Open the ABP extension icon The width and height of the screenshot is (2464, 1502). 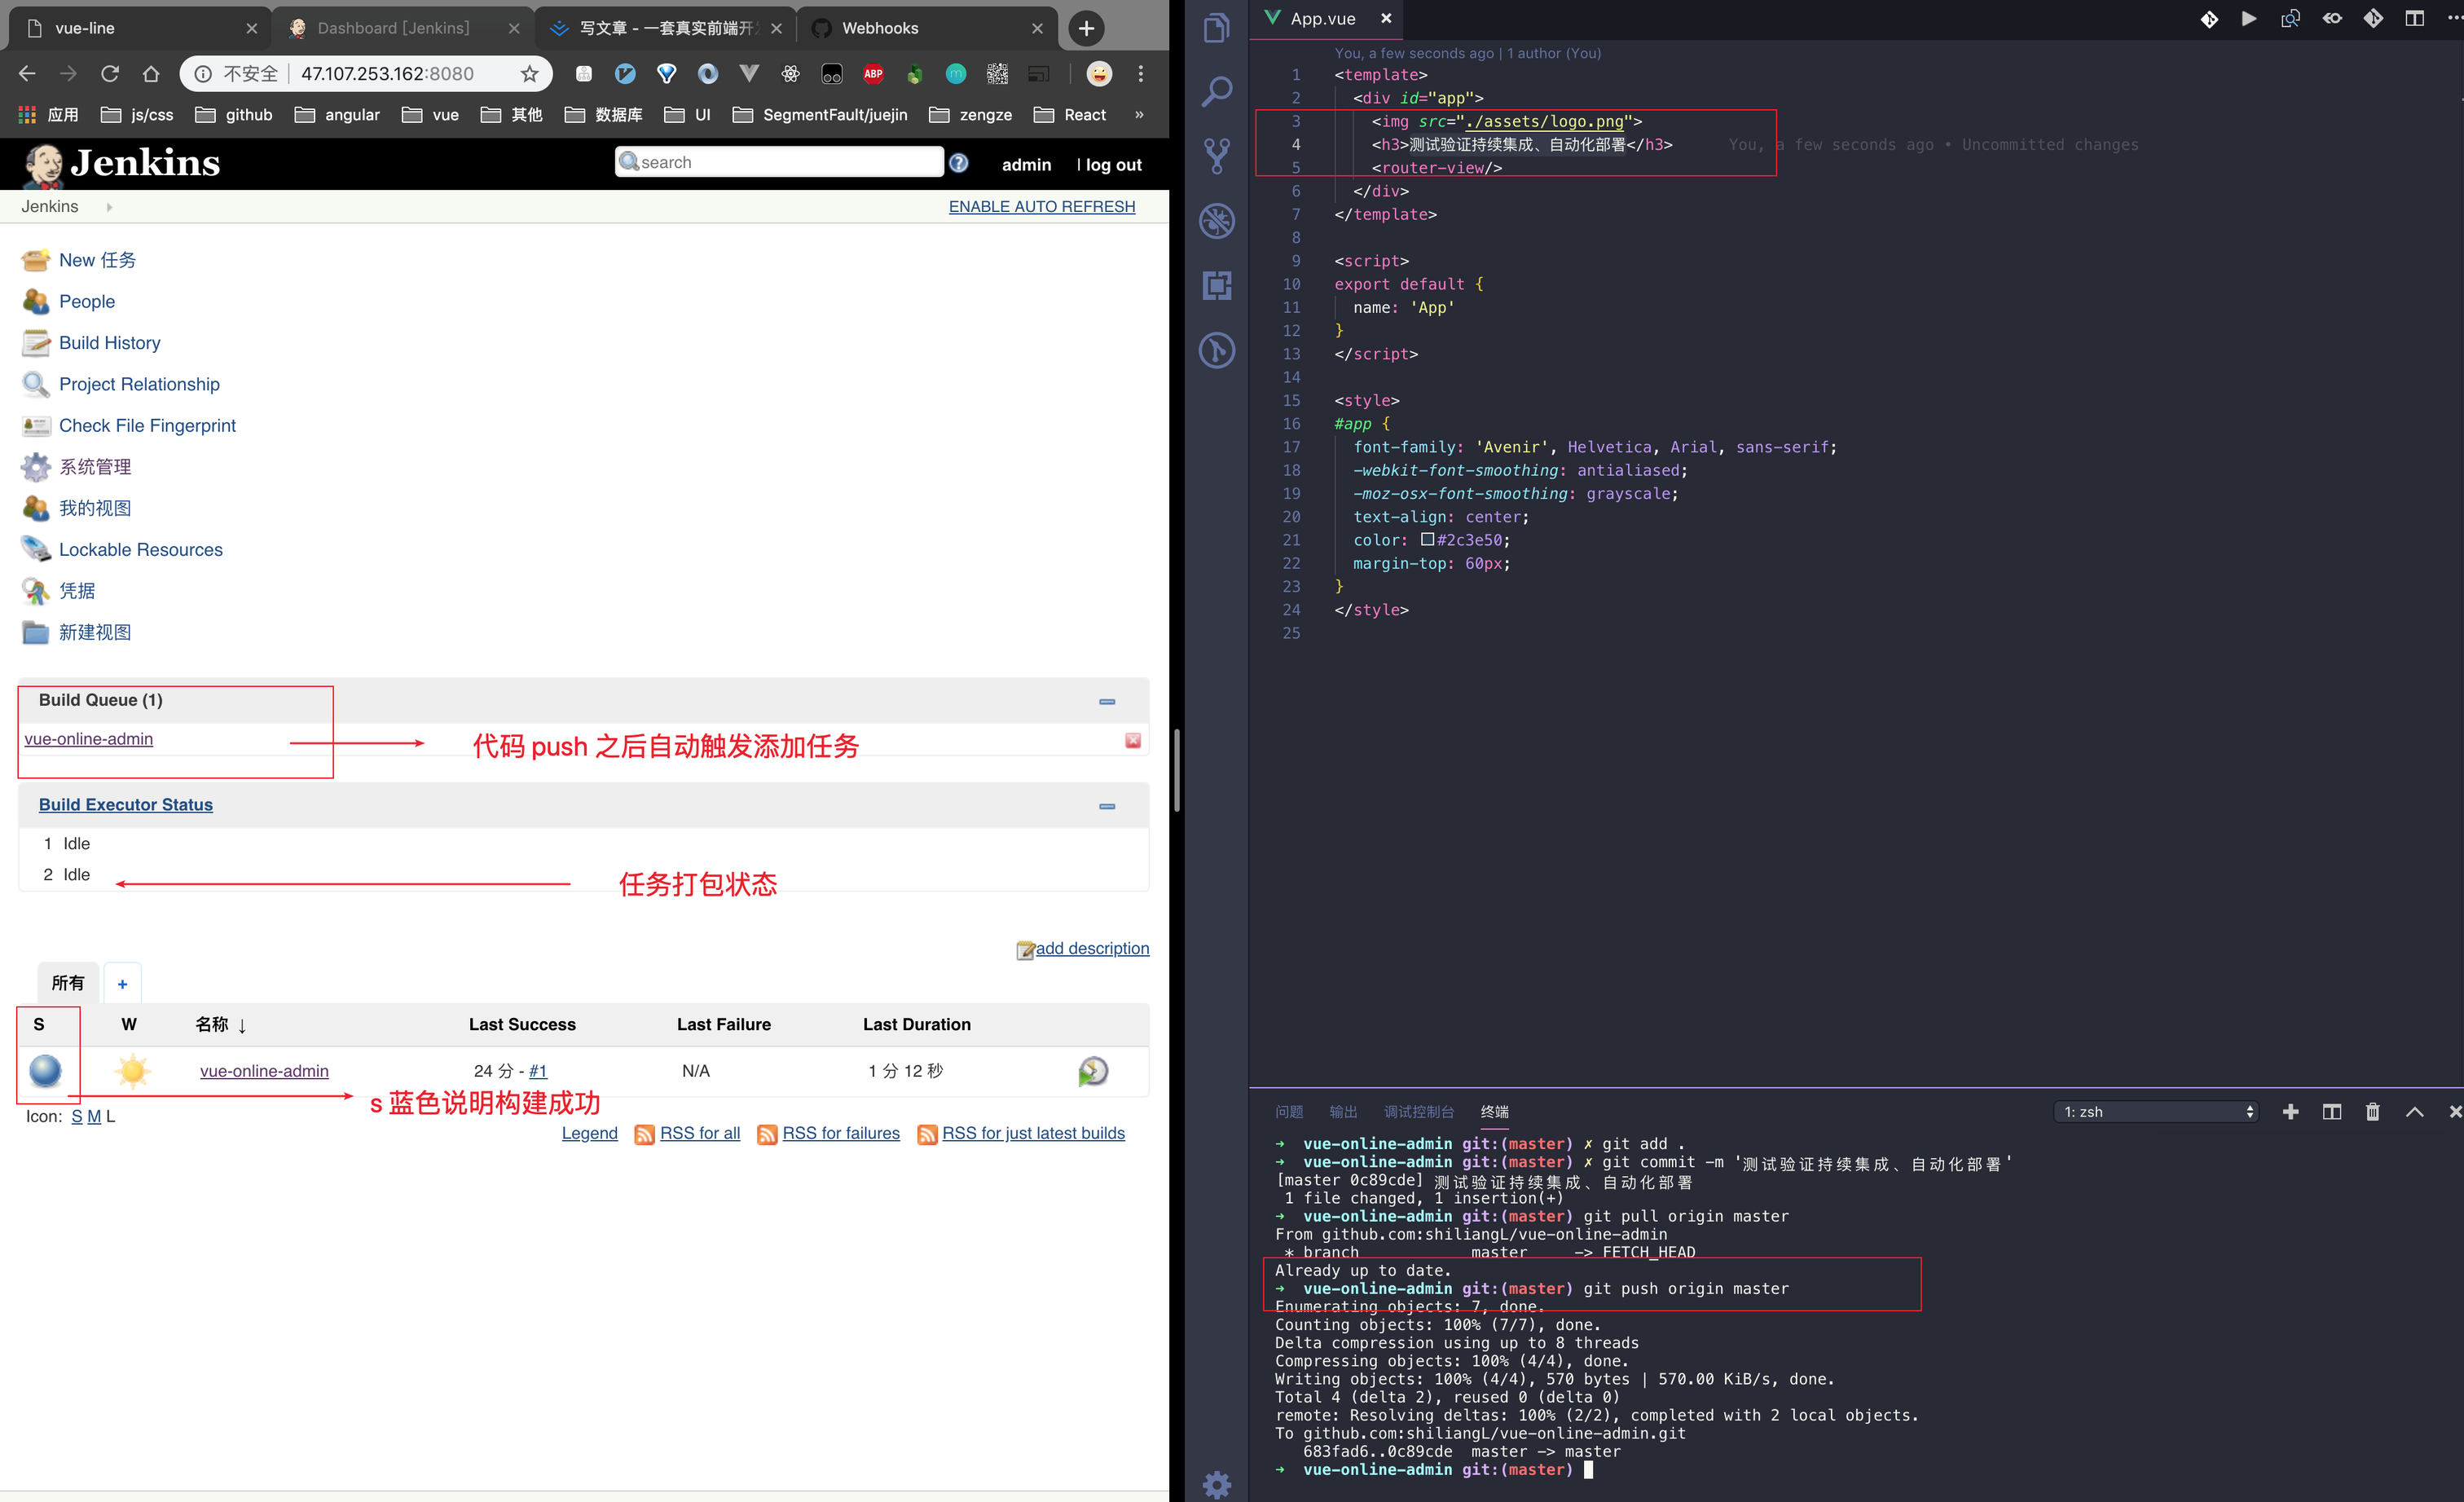(873, 73)
